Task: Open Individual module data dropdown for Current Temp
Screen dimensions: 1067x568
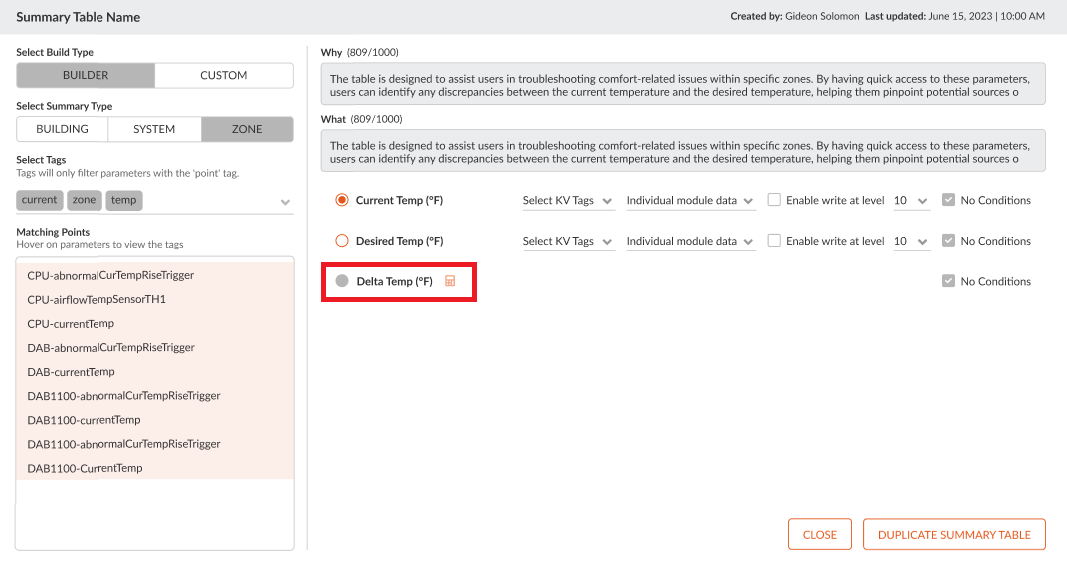Action: pos(690,201)
